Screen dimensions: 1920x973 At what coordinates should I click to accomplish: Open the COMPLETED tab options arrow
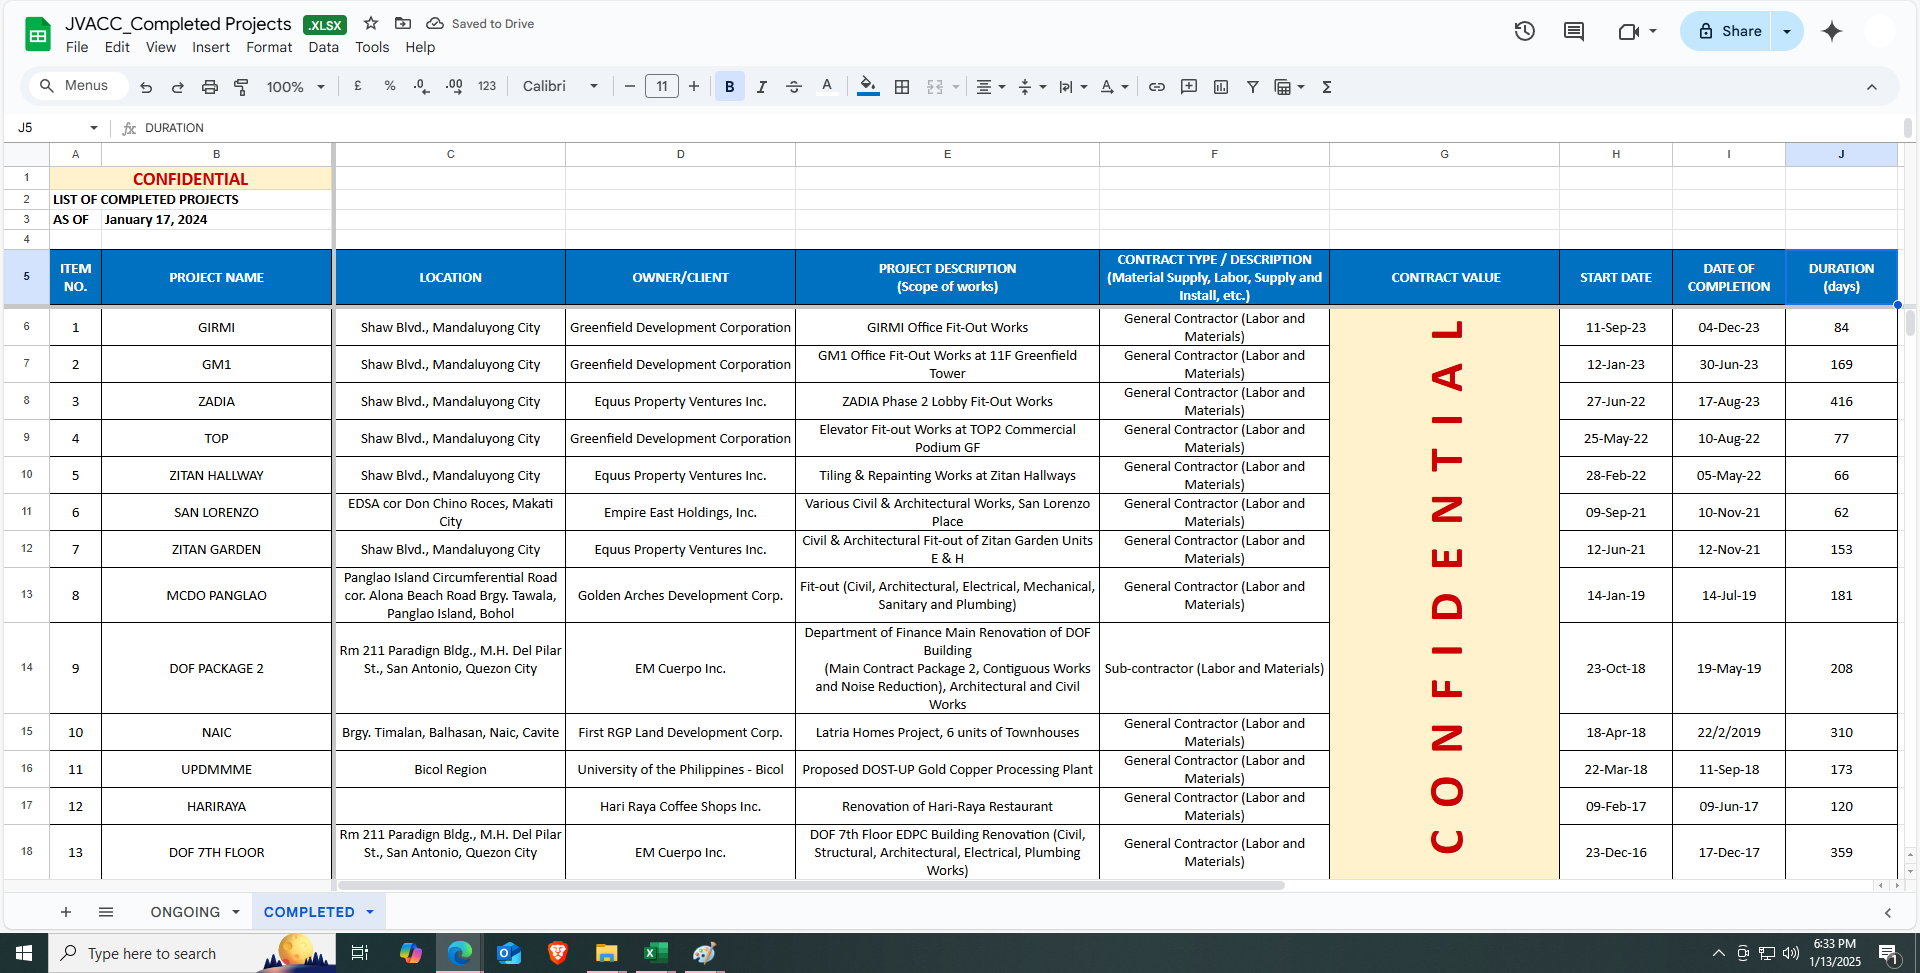[x=370, y=912]
